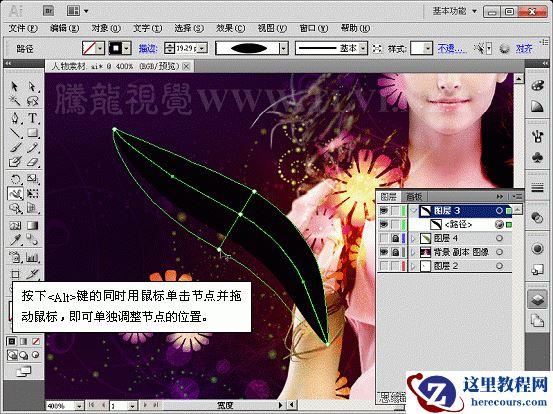Select the Free Transform tool

coord(32,194)
